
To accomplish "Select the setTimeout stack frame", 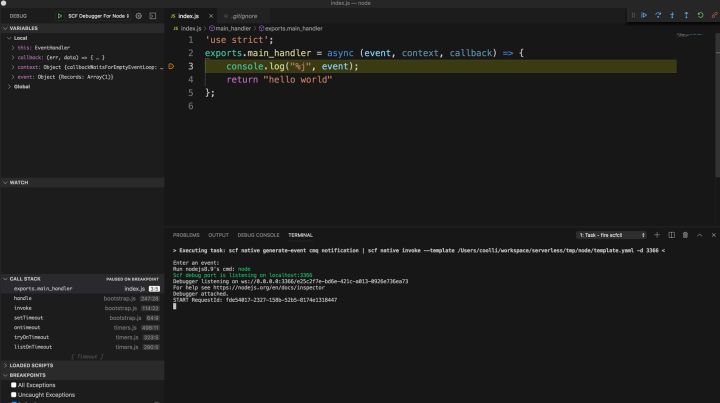I will point(83,318).
